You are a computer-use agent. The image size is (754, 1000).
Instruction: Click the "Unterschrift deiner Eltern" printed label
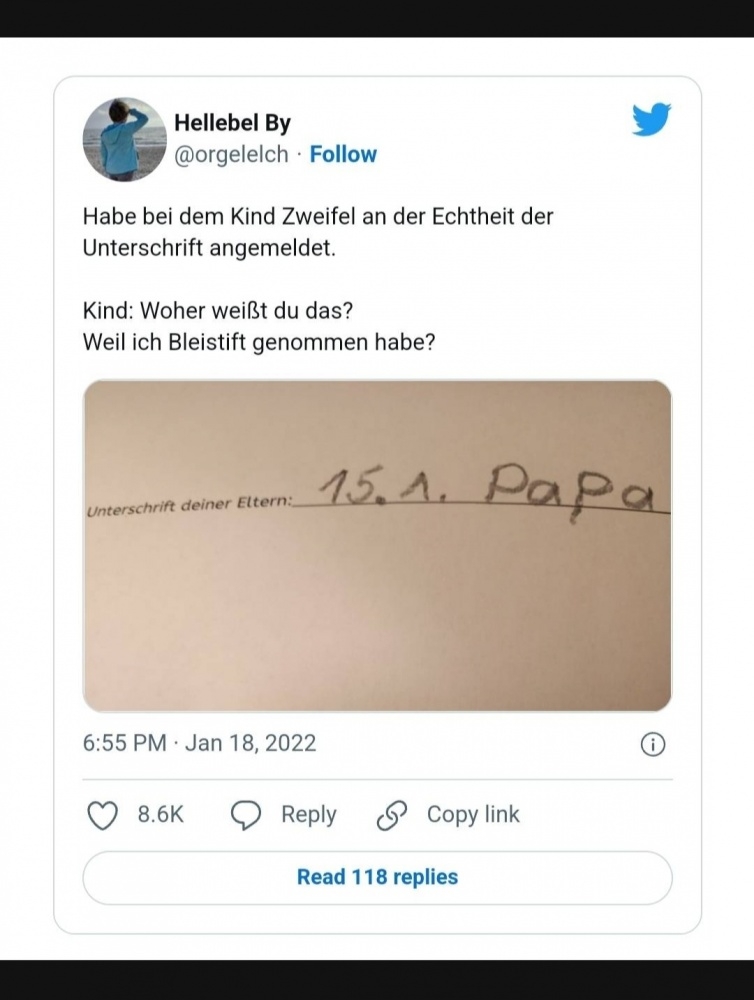pos(188,506)
